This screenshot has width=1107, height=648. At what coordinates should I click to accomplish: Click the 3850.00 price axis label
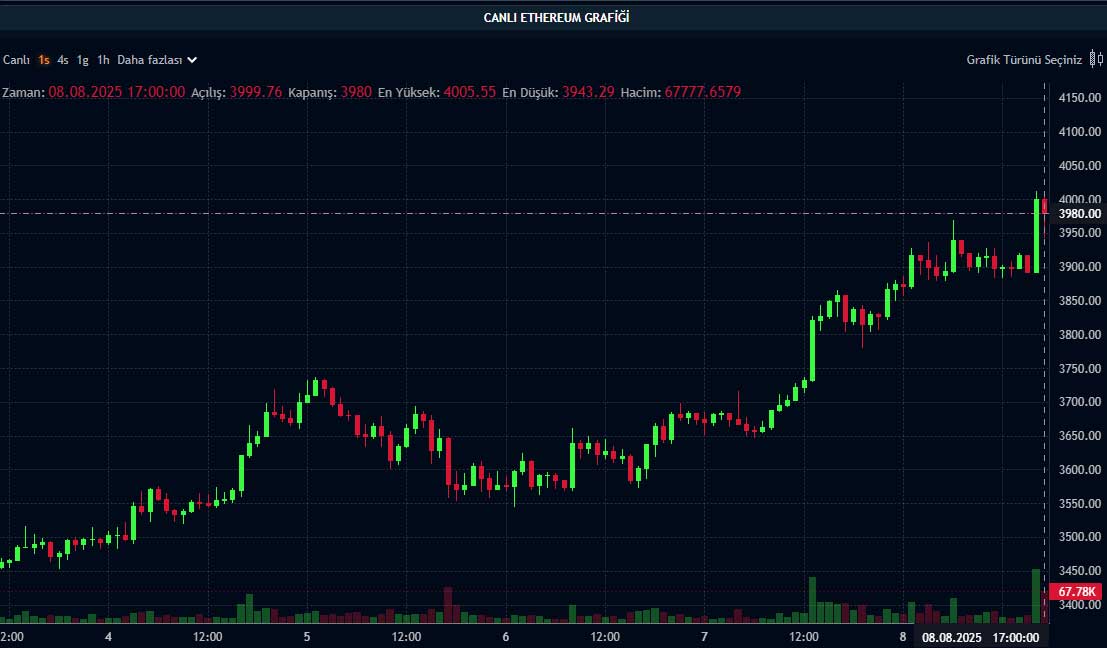[x=1079, y=301]
